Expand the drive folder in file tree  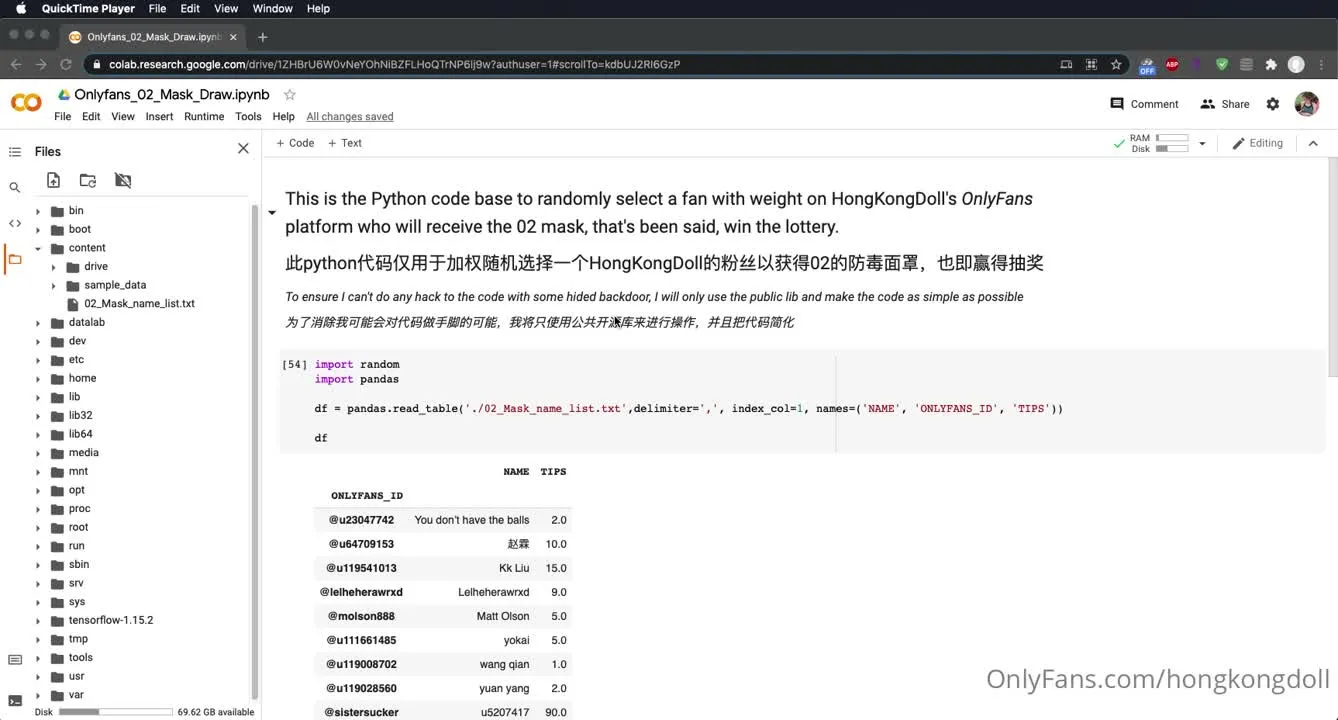[54, 267]
